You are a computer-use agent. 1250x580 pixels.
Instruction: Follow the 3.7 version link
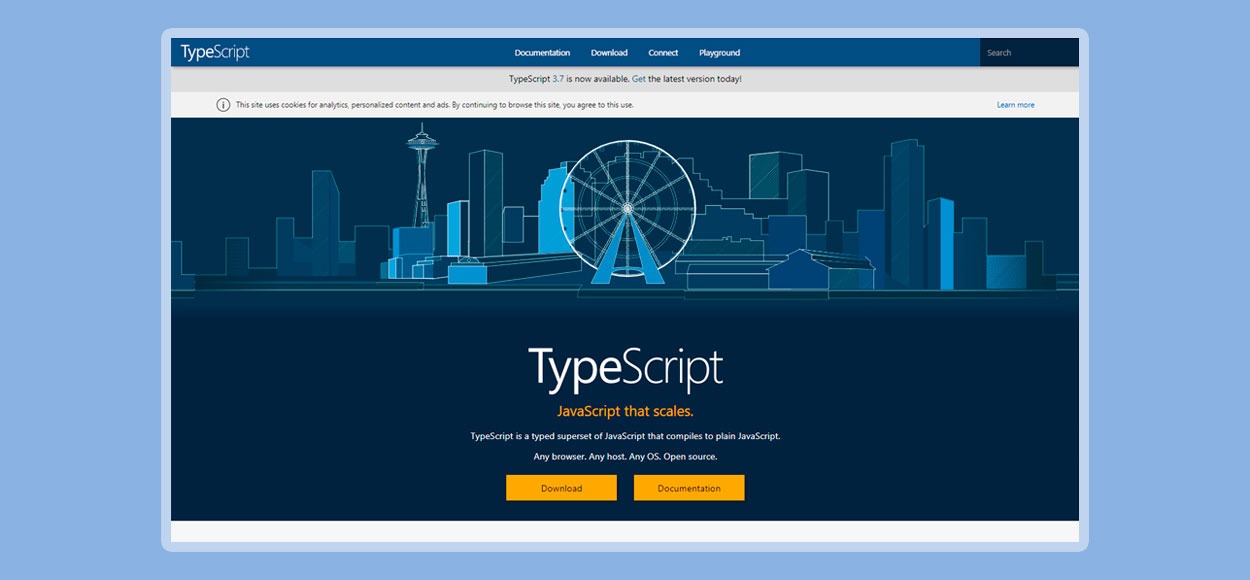pyautogui.click(x=558, y=79)
